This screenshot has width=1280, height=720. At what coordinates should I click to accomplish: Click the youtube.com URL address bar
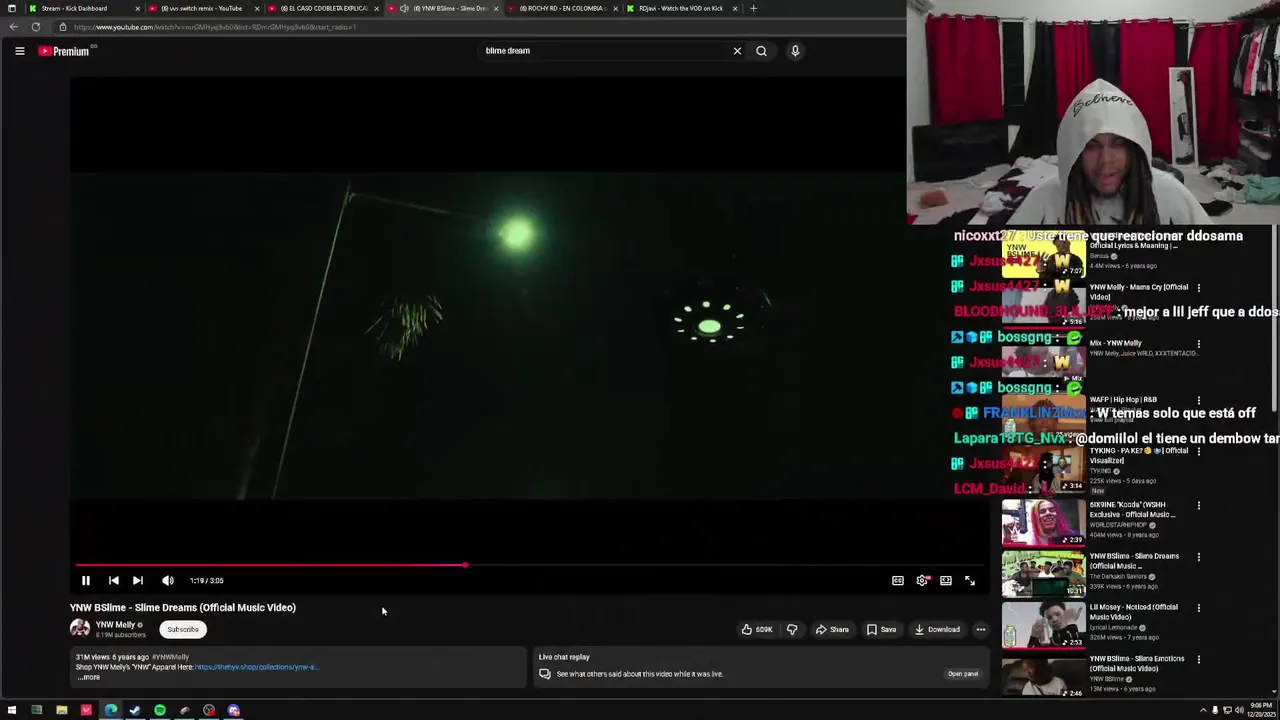tap(480, 27)
